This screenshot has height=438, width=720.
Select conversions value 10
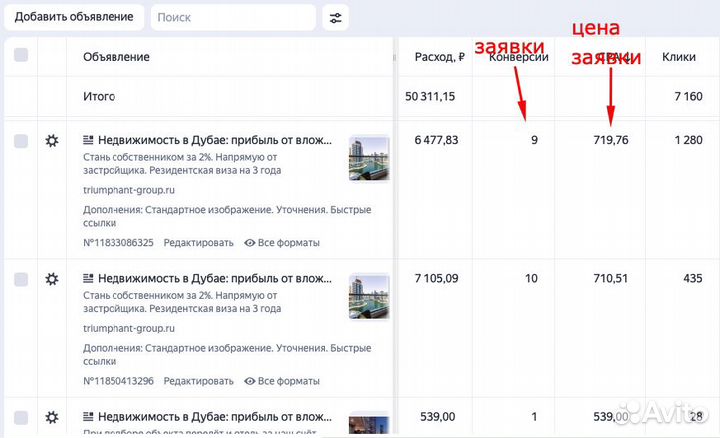coord(531,278)
